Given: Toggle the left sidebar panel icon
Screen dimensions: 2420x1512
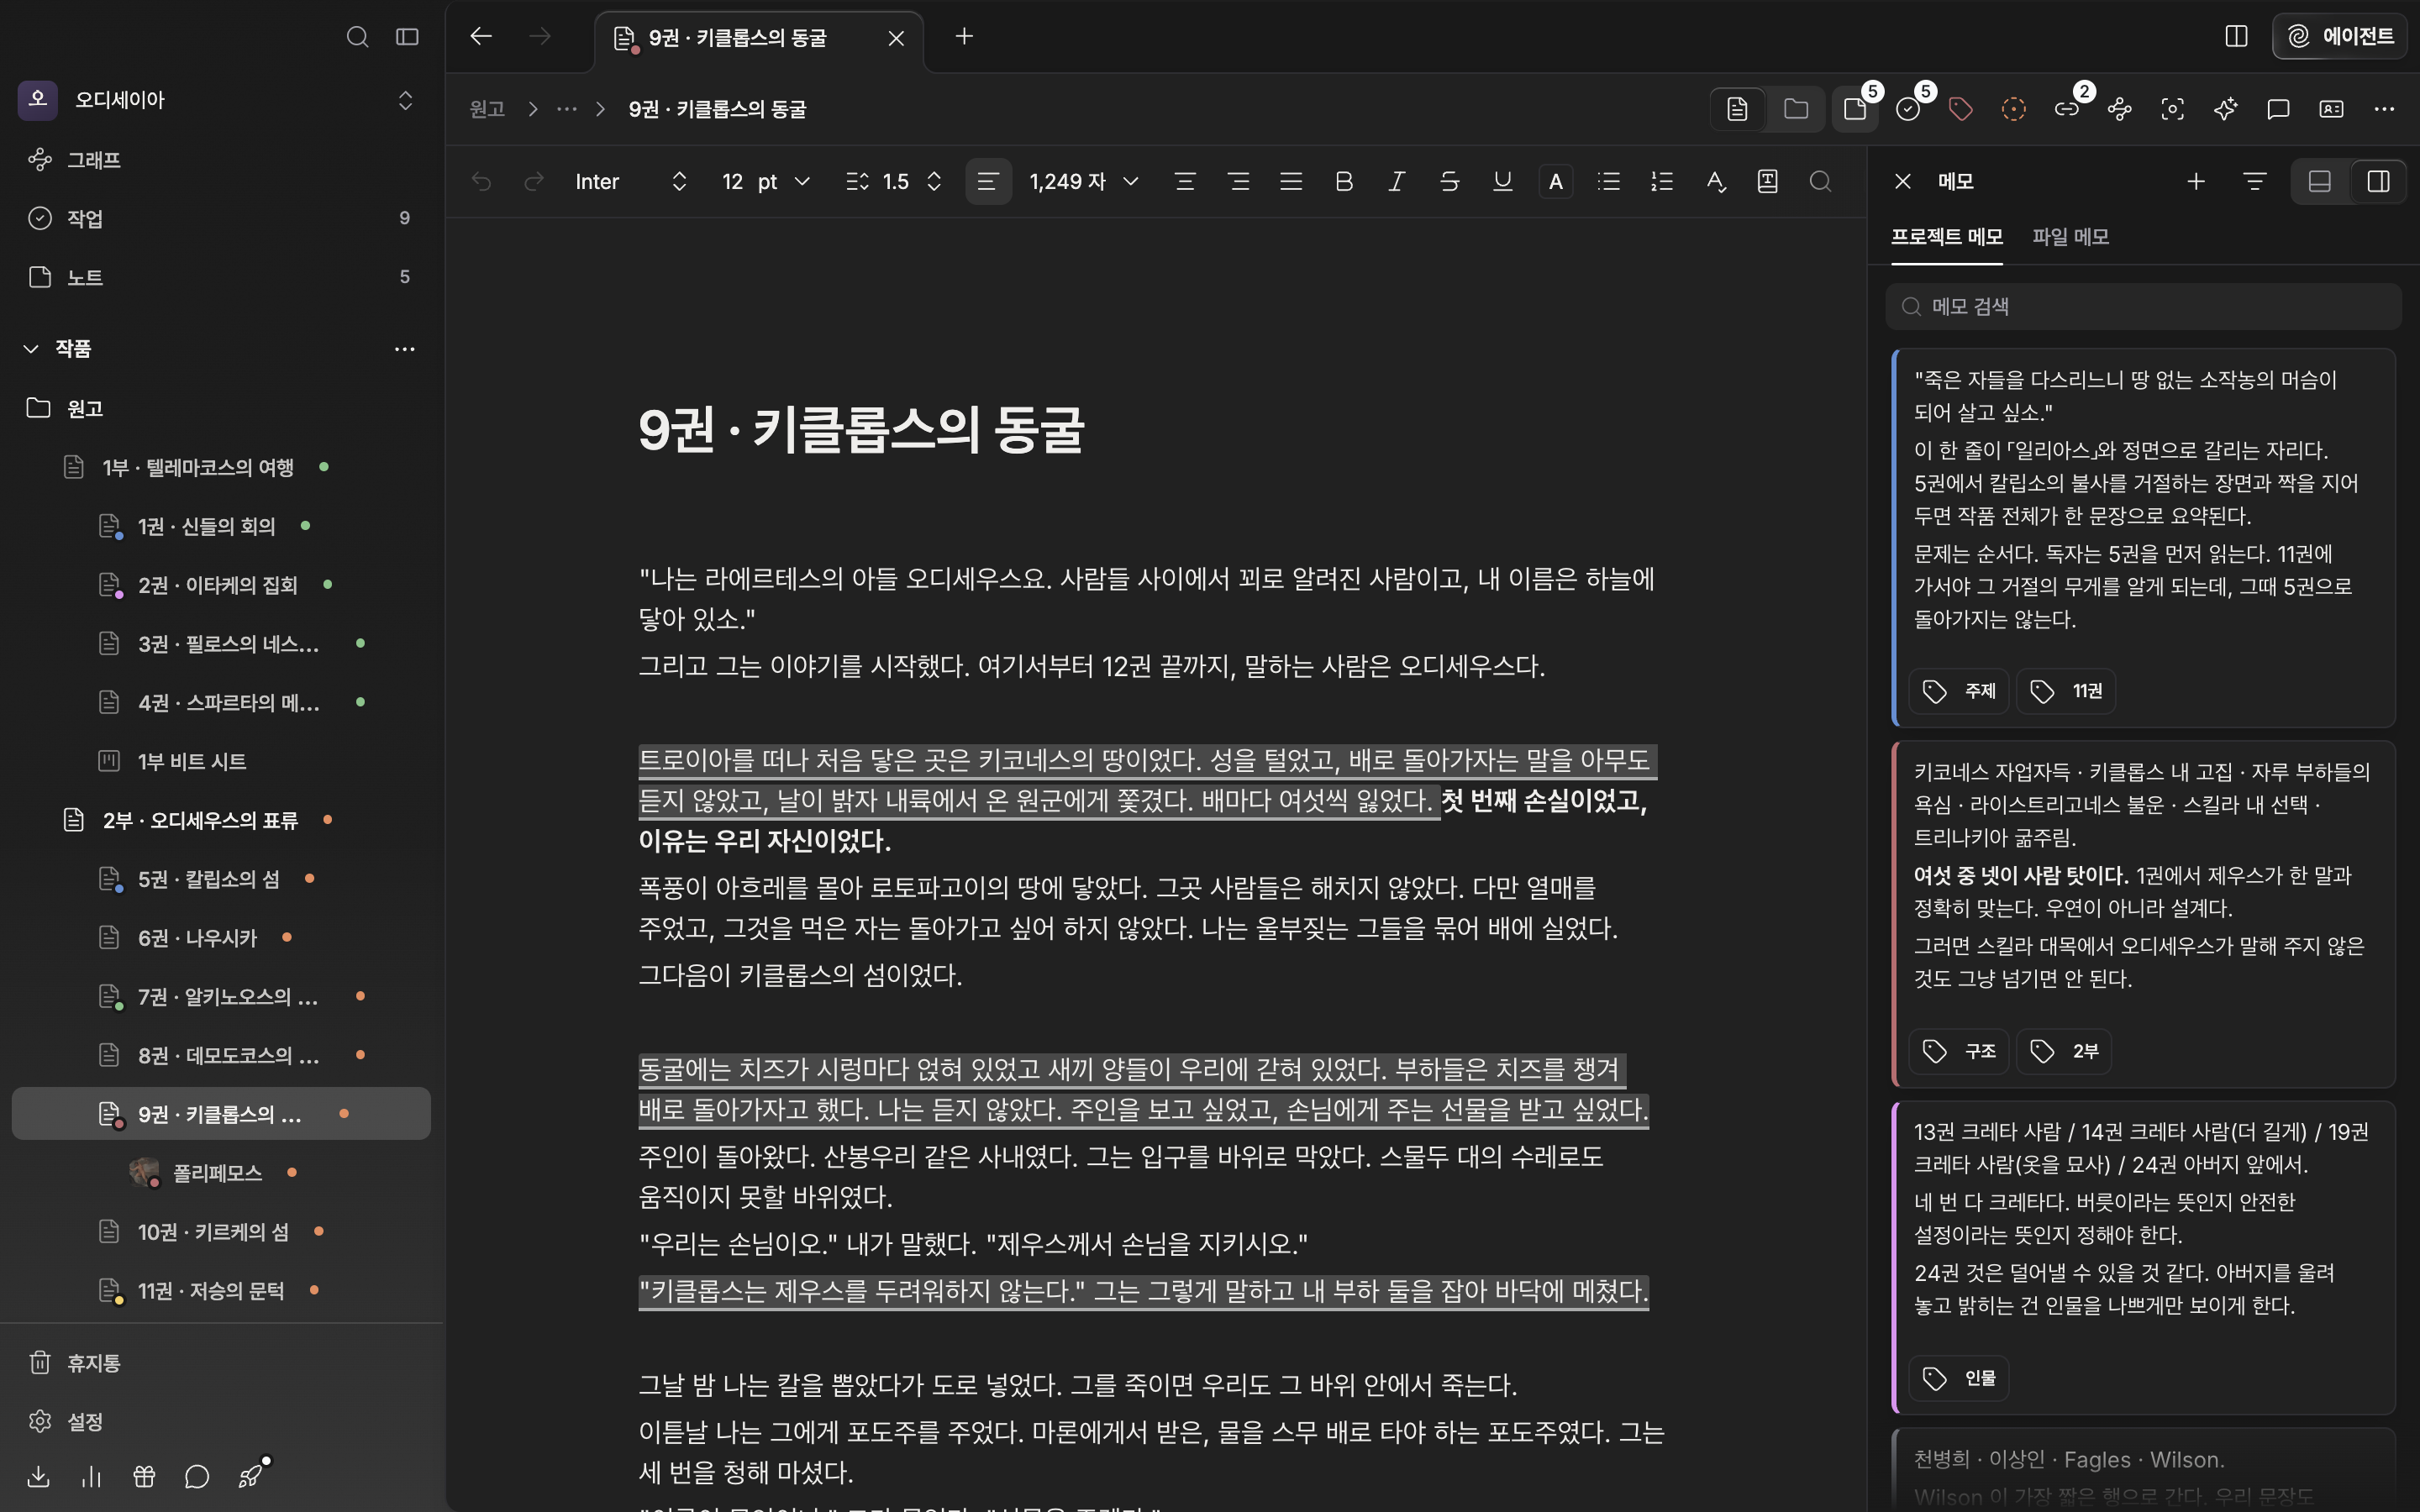Looking at the screenshot, I should click(407, 37).
